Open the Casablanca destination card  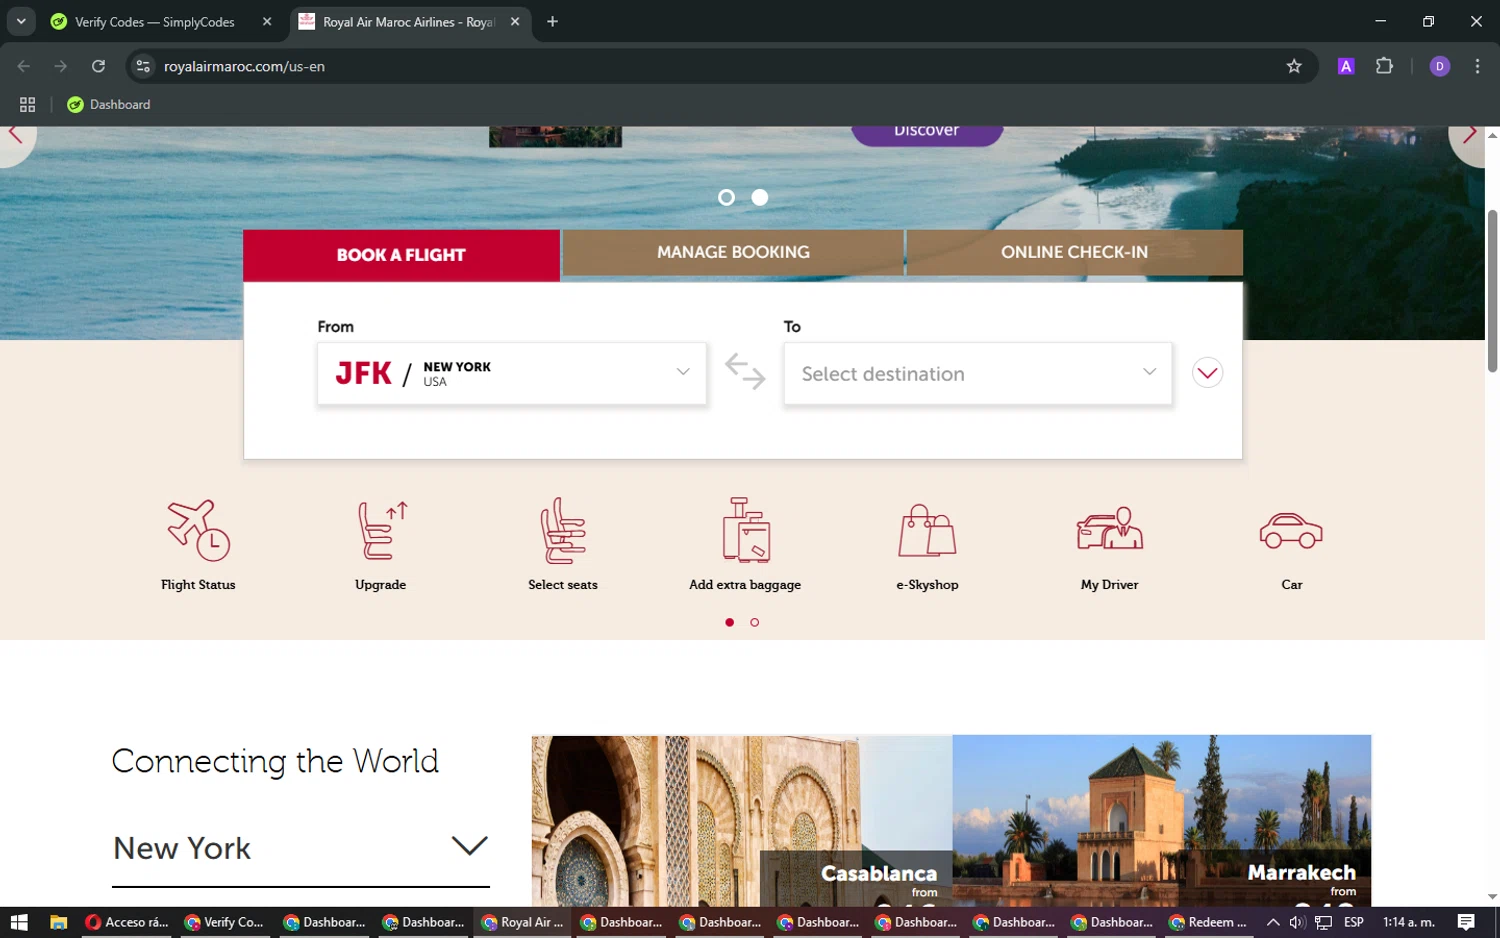[x=742, y=821]
